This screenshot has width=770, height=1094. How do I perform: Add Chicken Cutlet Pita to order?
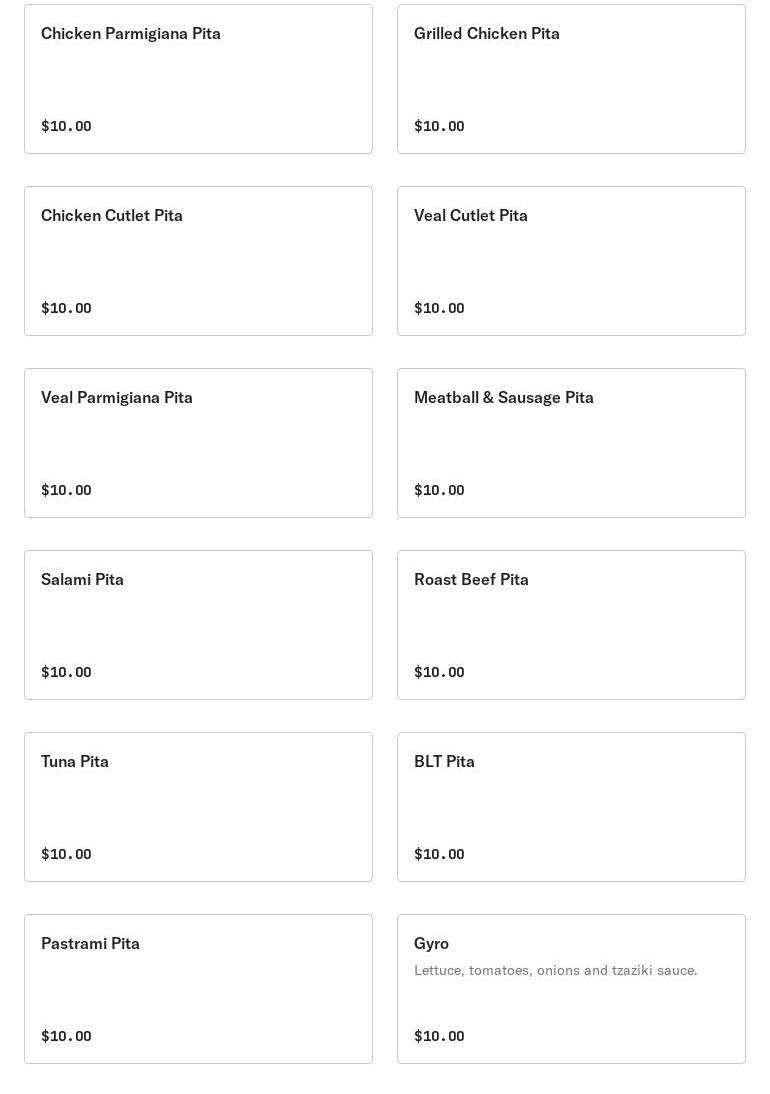tap(198, 261)
